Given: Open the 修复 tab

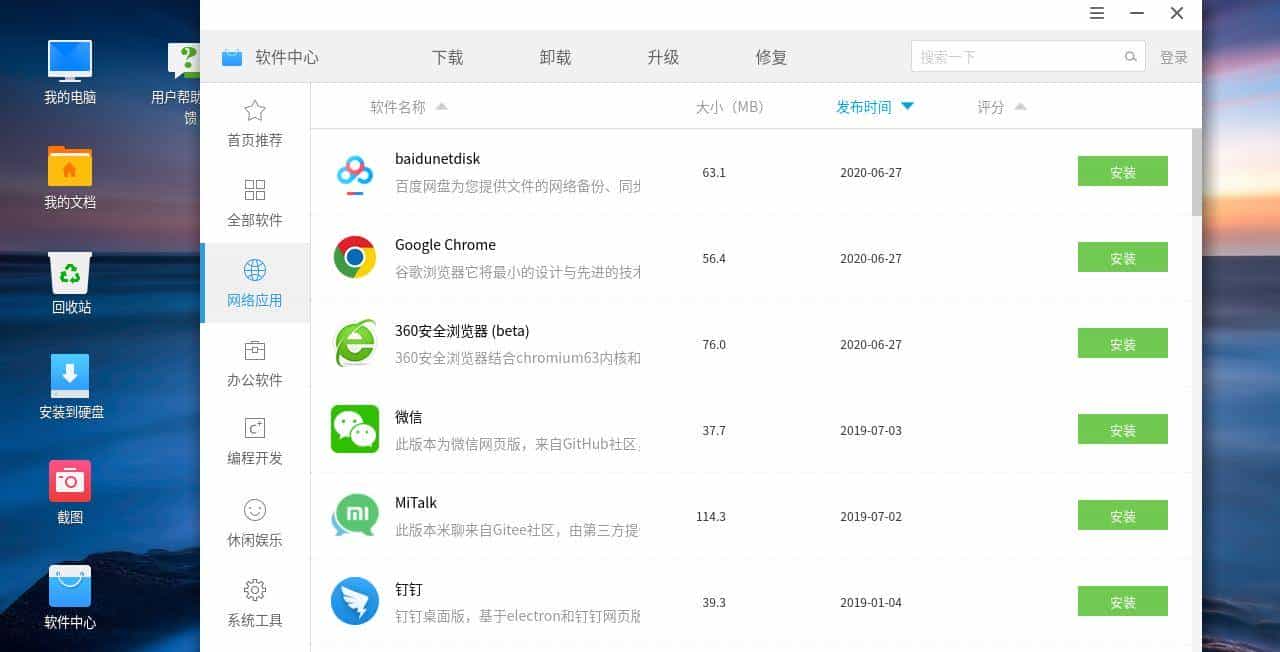Looking at the screenshot, I should (x=771, y=57).
